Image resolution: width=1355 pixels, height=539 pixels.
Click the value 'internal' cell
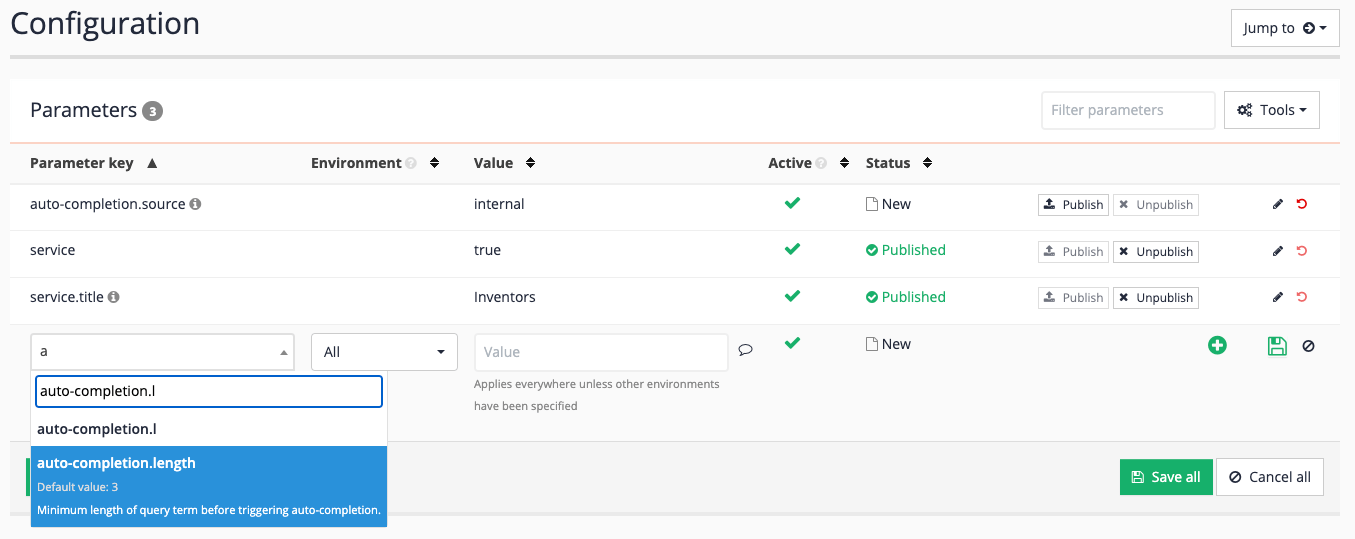tap(499, 204)
